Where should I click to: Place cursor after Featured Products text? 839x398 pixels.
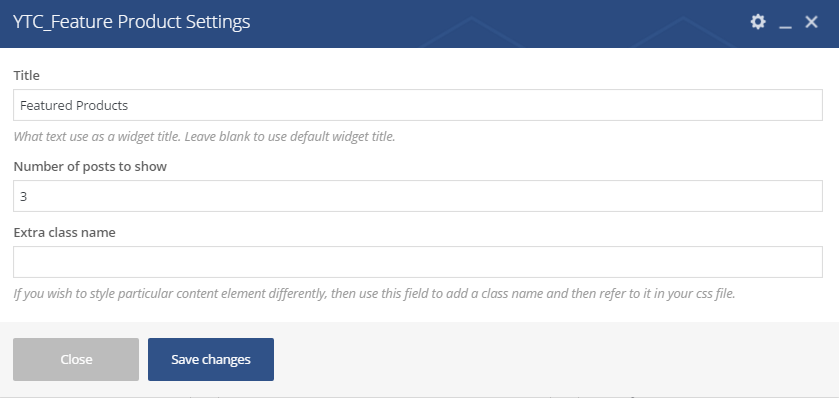point(129,105)
